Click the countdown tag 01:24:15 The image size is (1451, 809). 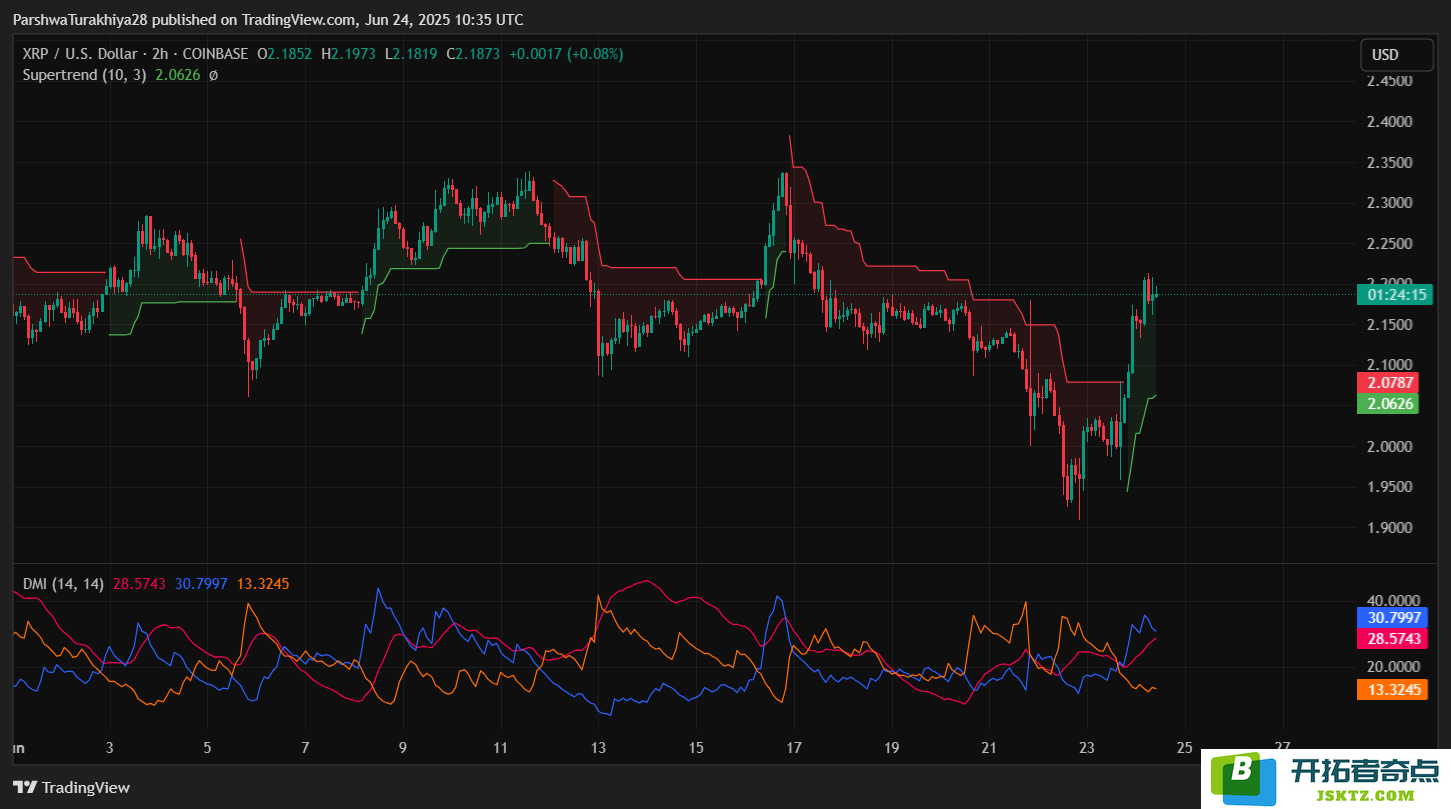[x=1395, y=295]
